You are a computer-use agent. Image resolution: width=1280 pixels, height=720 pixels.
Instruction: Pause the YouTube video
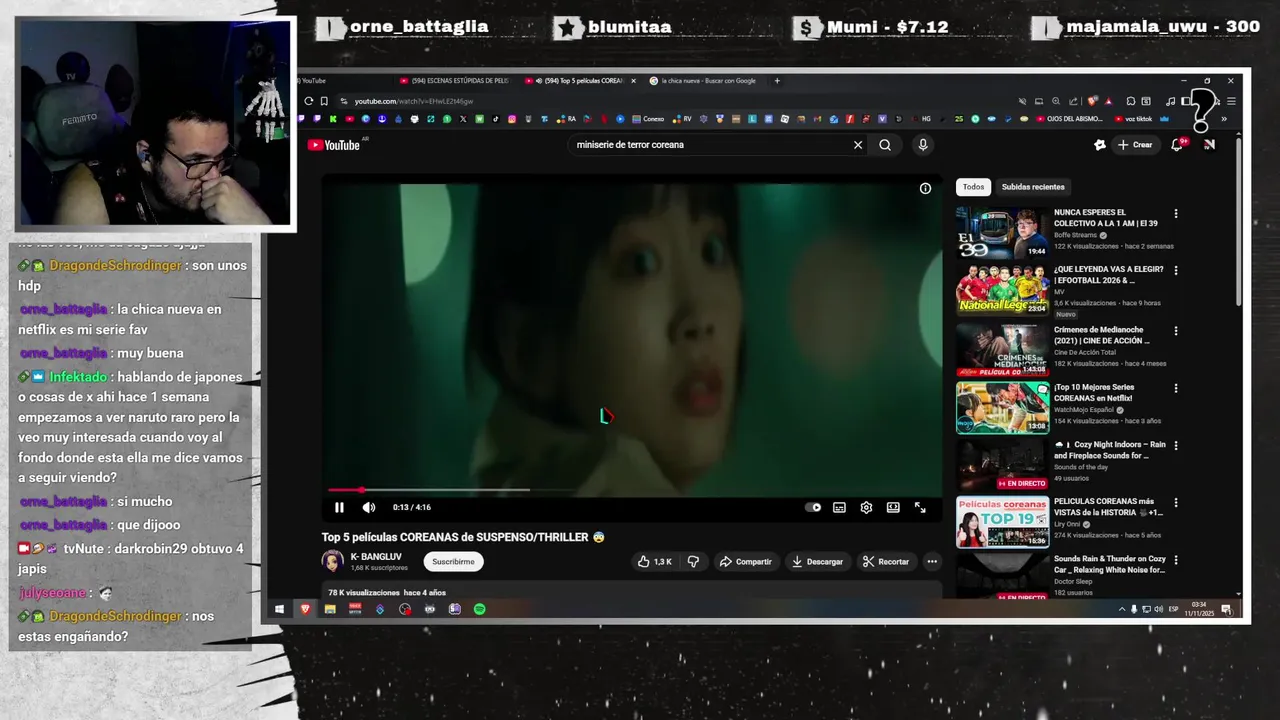[x=339, y=508]
